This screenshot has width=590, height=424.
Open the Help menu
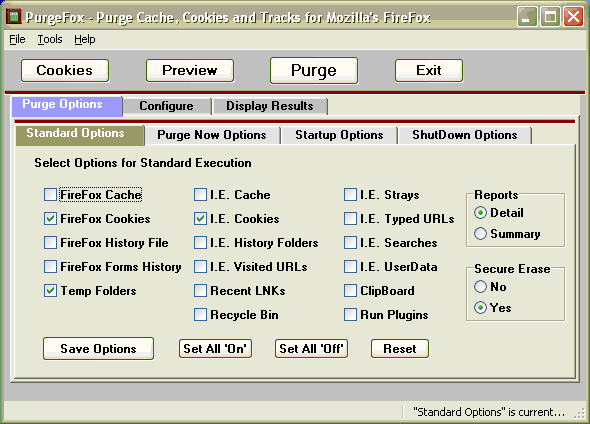pyautogui.click(x=85, y=39)
